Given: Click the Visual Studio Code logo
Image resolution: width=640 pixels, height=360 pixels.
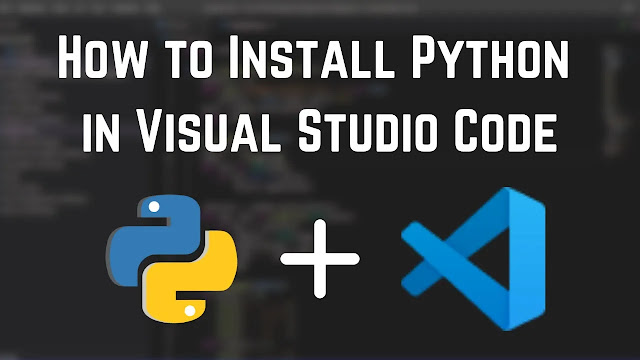Looking at the screenshot, I should (x=473, y=259).
